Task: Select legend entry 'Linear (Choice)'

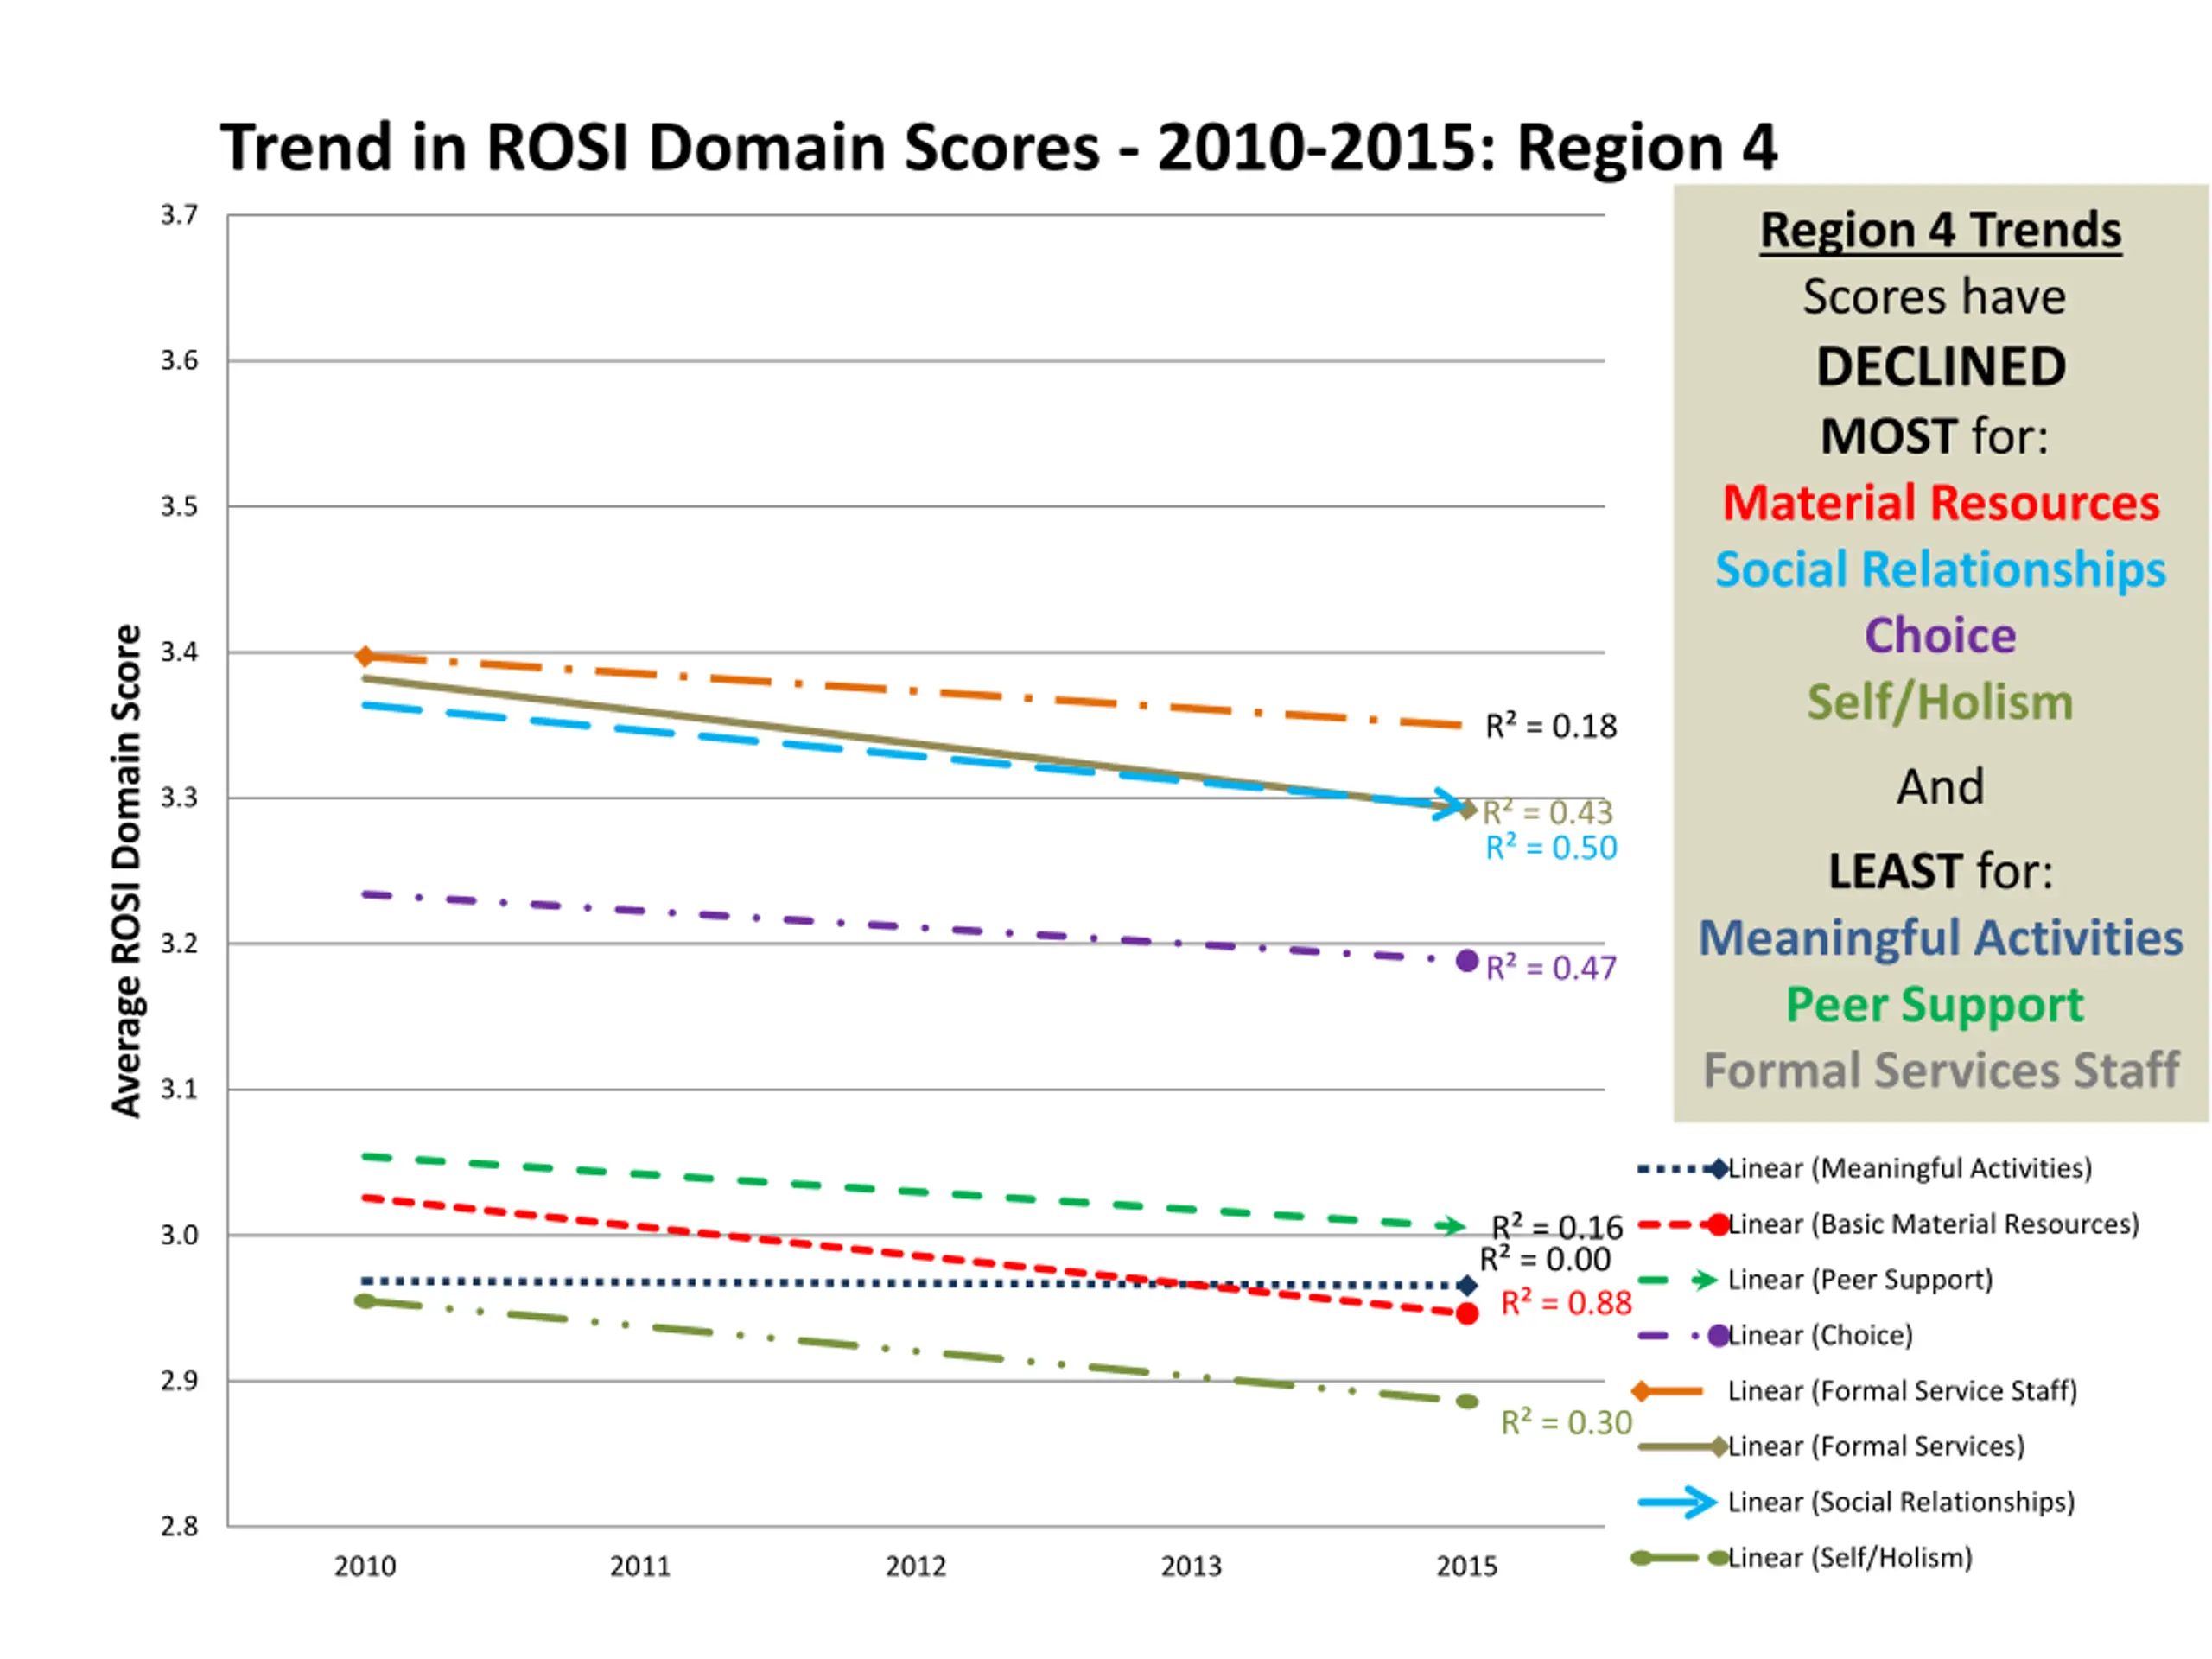Action: tap(1820, 1335)
